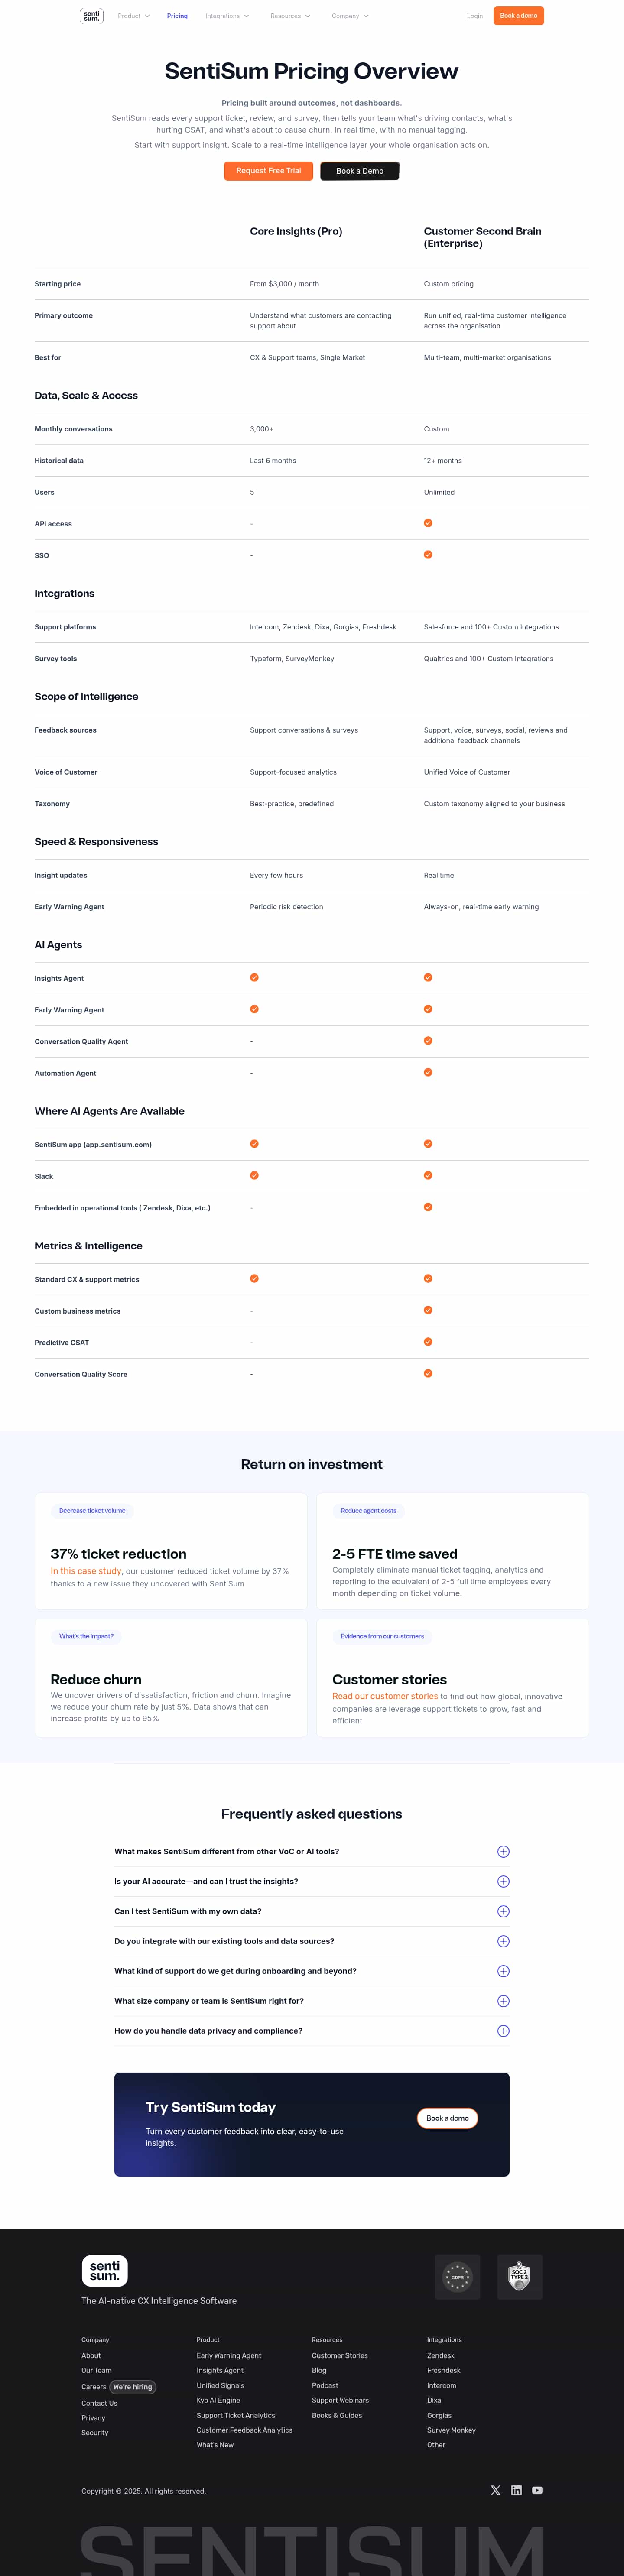
Task: Expand the 'What makes SentiSum different' FAQ plus icon
Action: pyautogui.click(x=503, y=1851)
